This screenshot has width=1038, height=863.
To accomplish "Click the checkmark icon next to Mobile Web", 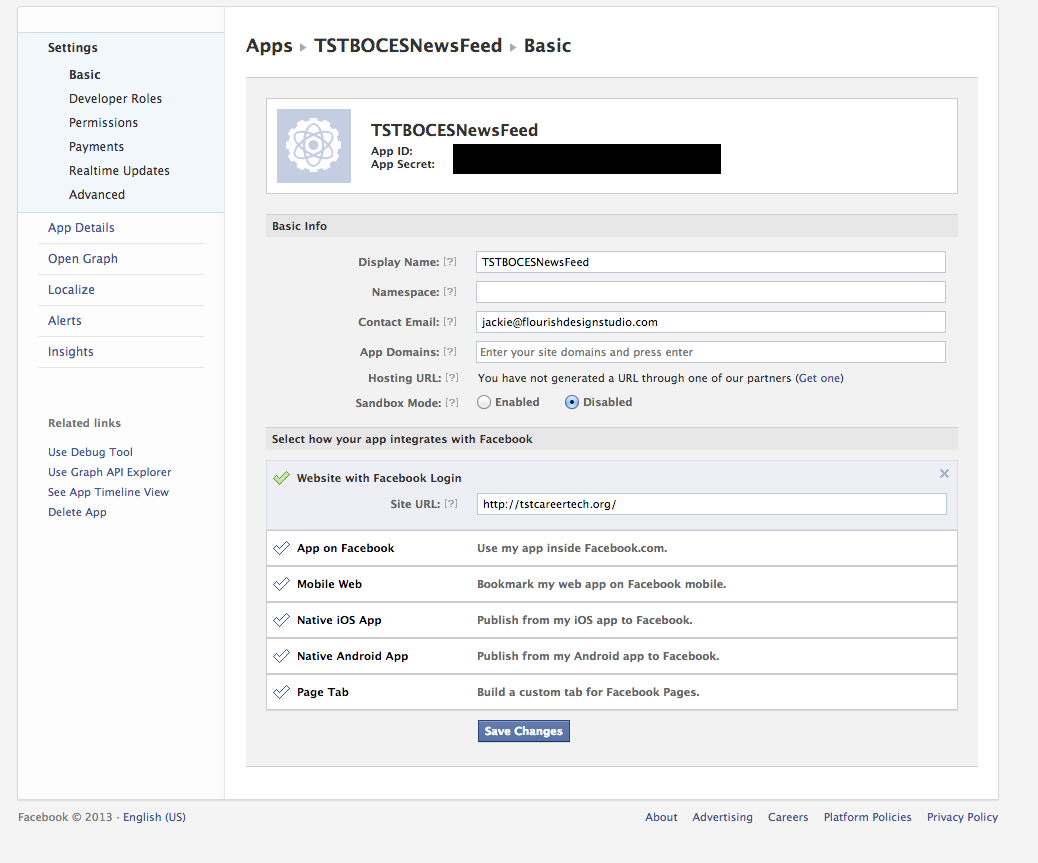I will coord(281,584).
